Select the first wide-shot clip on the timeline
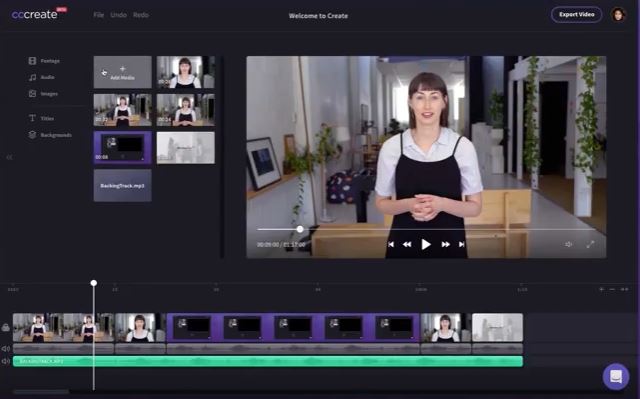Screen dimensions: 640x399 pos(63,328)
